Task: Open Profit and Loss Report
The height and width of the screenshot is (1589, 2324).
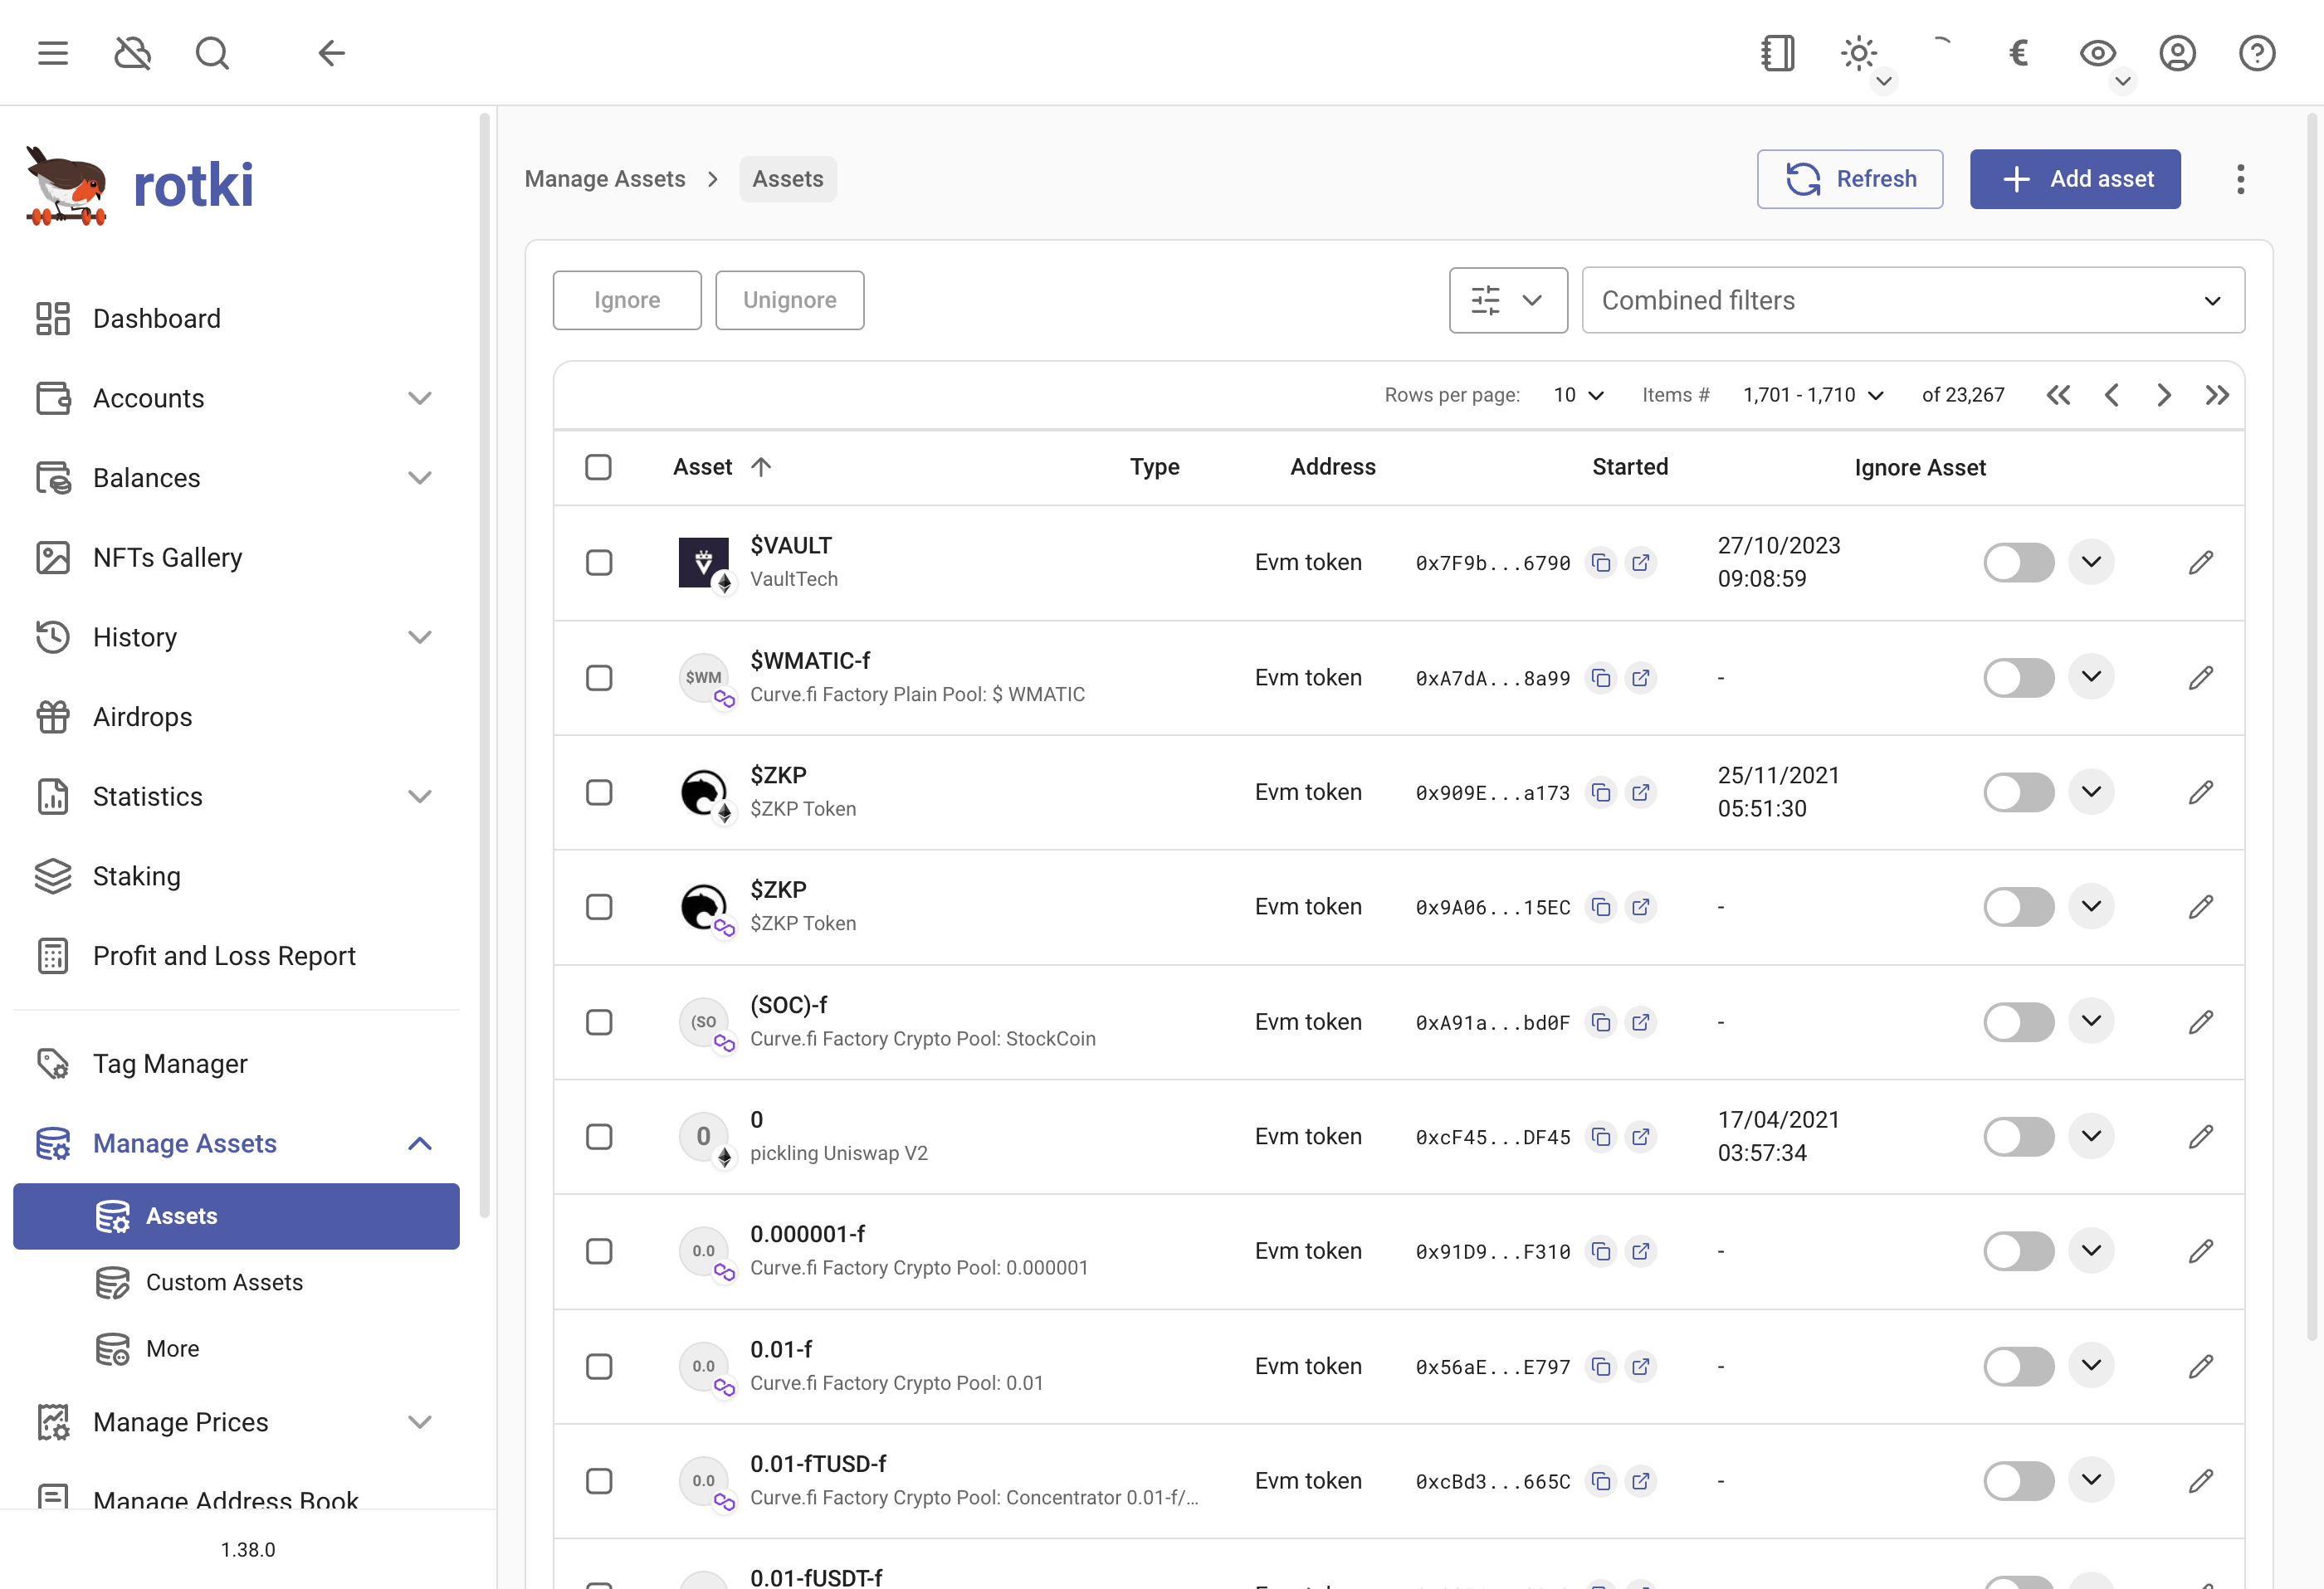Action: (x=236, y=956)
